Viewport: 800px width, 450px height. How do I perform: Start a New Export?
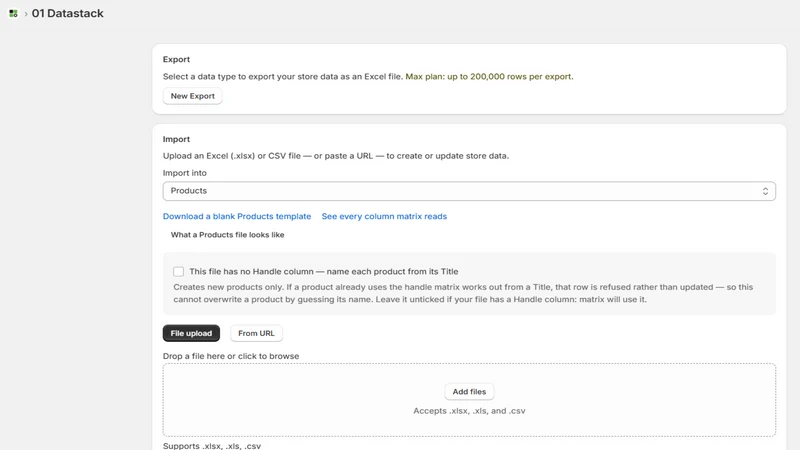coord(192,96)
